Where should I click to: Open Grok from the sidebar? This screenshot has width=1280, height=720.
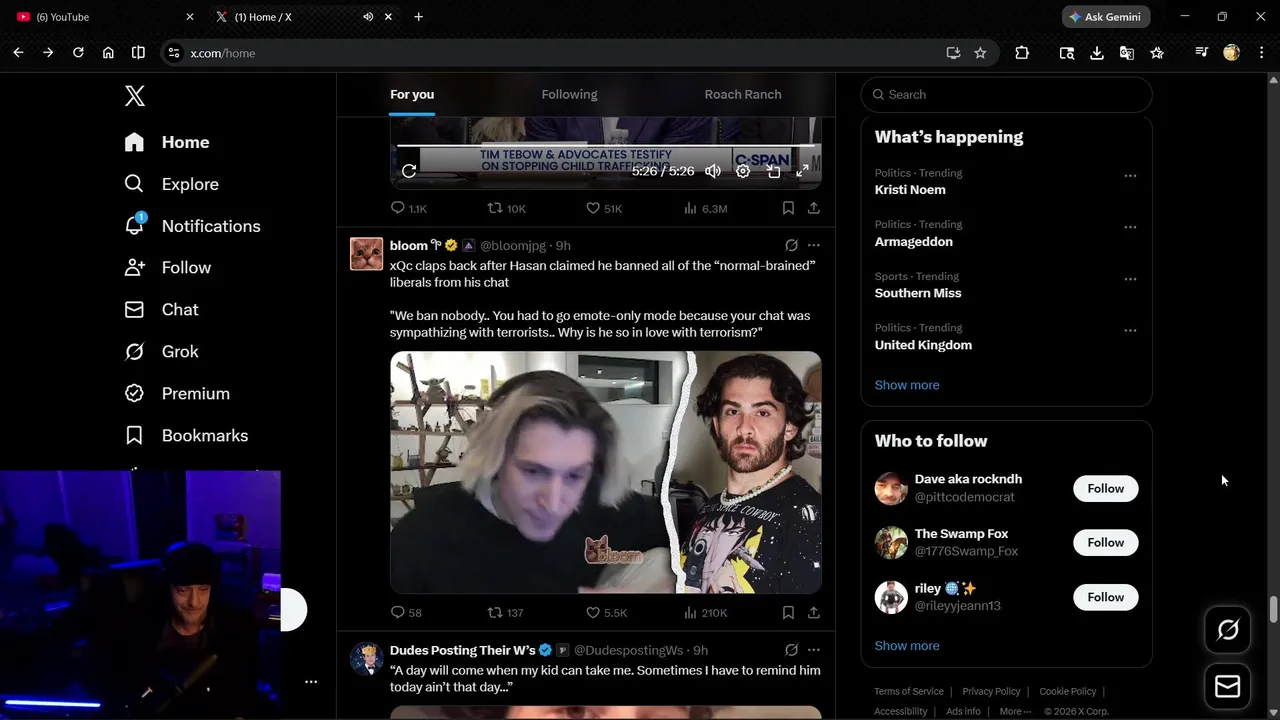tap(161, 352)
